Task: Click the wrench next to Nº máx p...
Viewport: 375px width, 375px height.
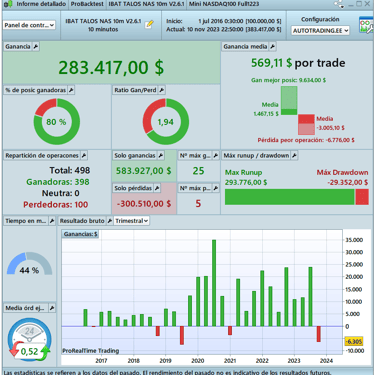Action: pos(216,188)
